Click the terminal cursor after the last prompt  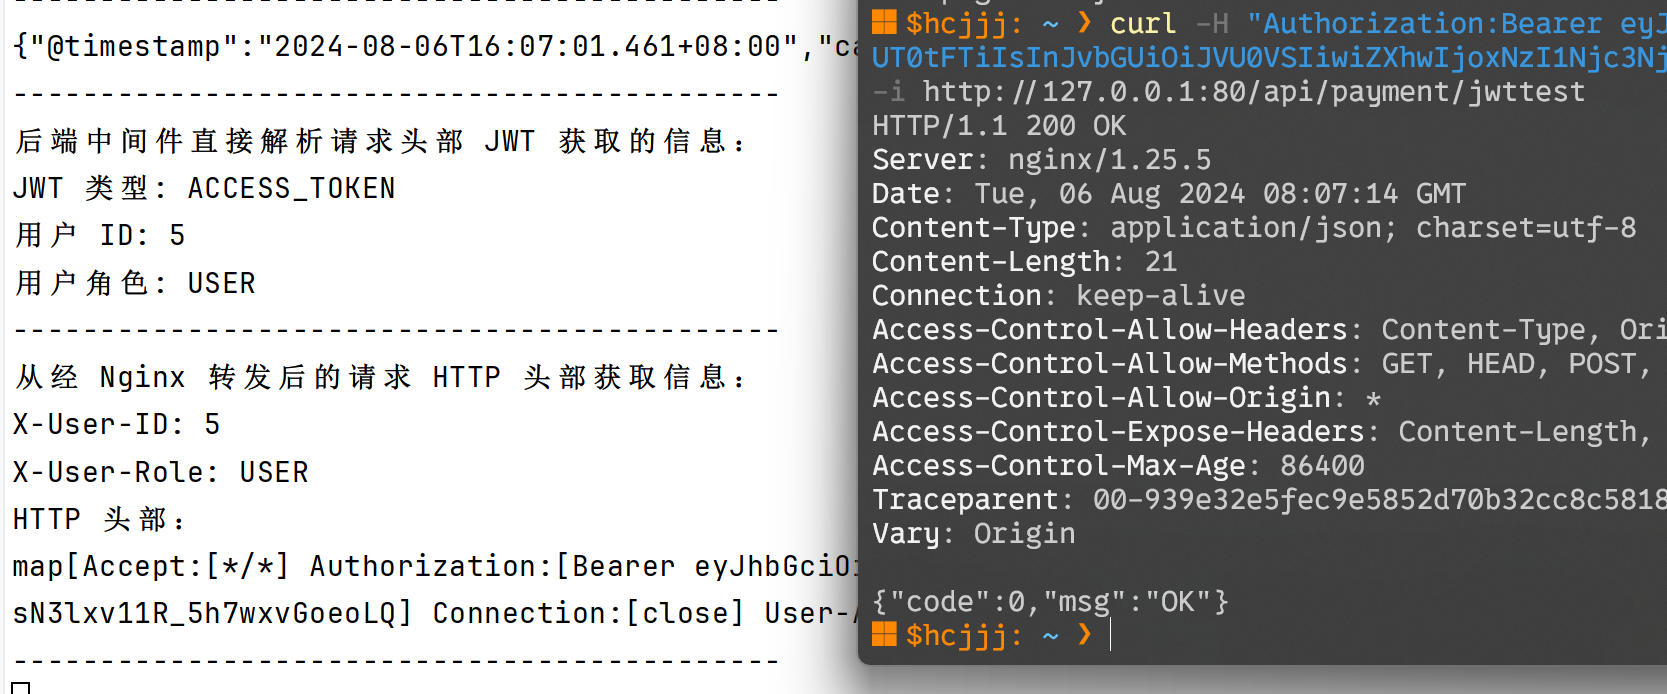coord(1111,635)
